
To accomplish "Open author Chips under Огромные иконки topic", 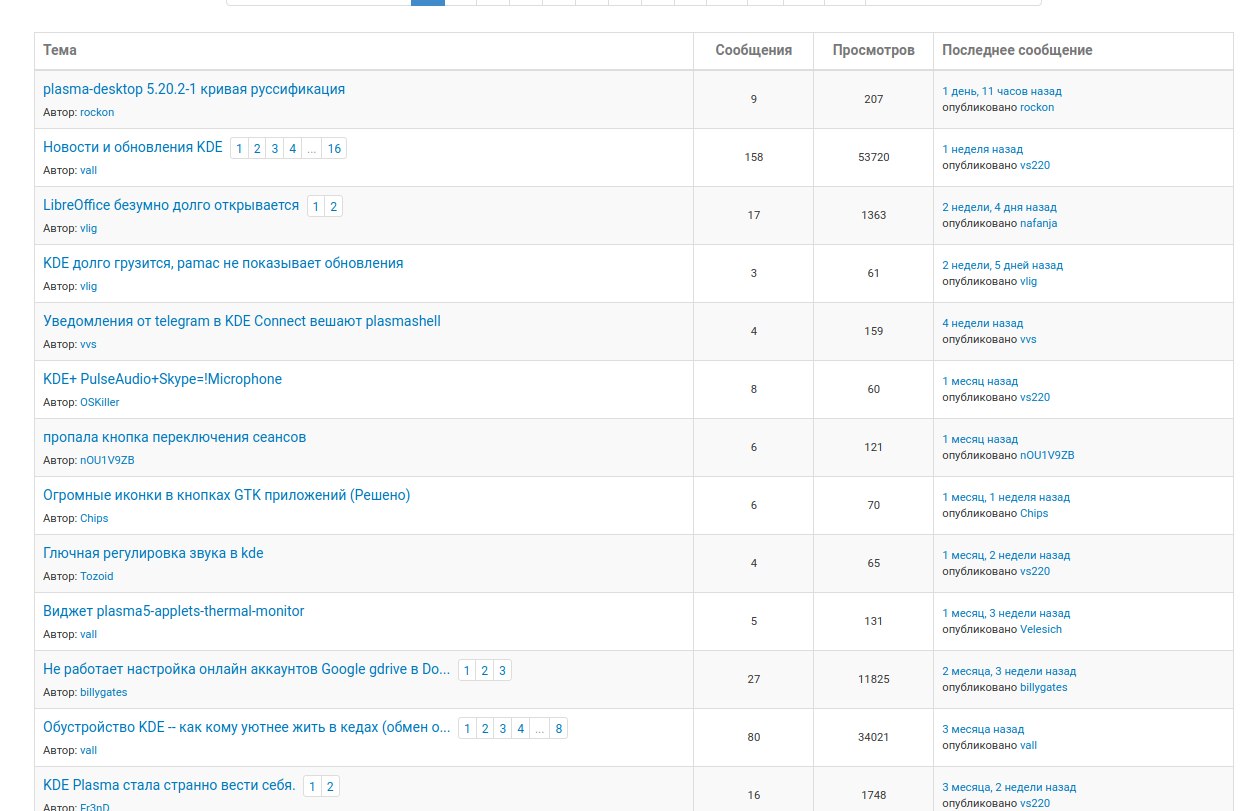I will click(94, 518).
